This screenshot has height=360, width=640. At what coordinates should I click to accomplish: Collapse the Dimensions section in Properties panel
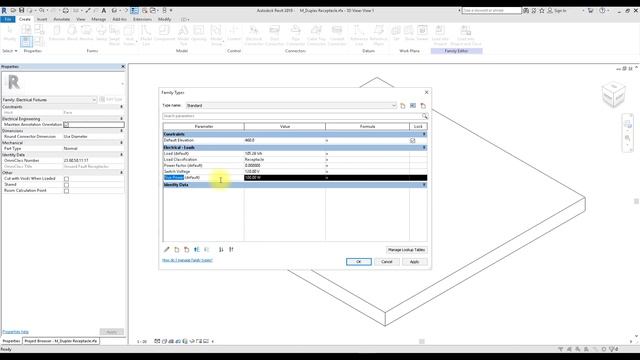point(122,131)
